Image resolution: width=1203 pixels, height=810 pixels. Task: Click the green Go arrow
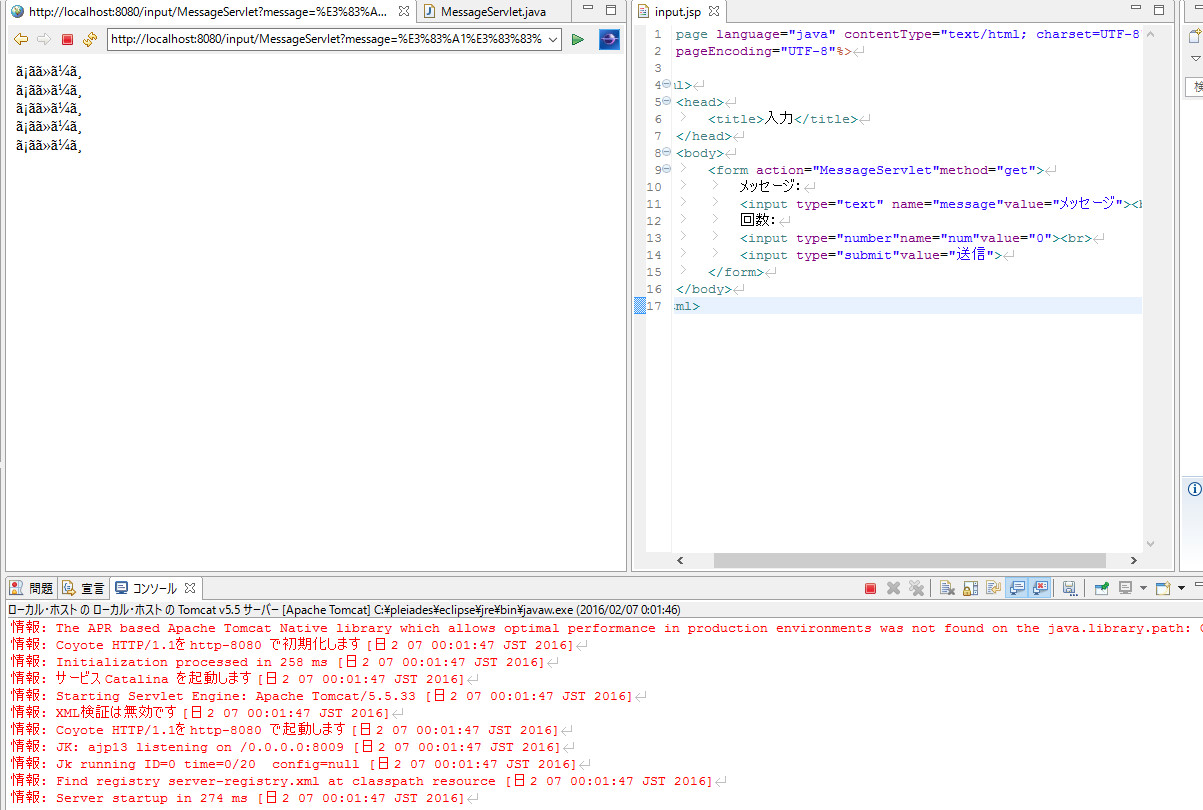[x=578, y=39]
